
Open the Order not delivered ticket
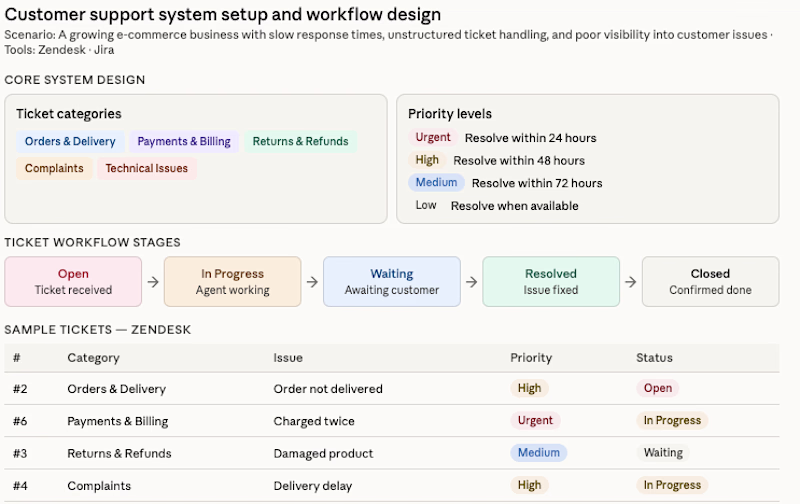click(x=328, y=389)
